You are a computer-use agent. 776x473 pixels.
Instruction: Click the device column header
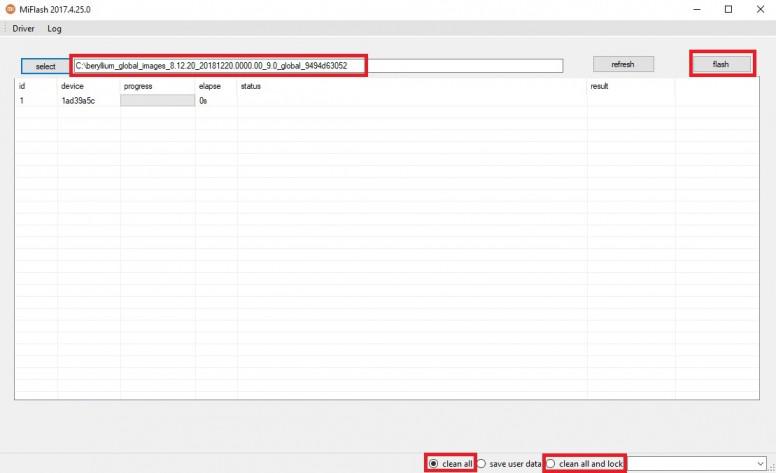72,86
